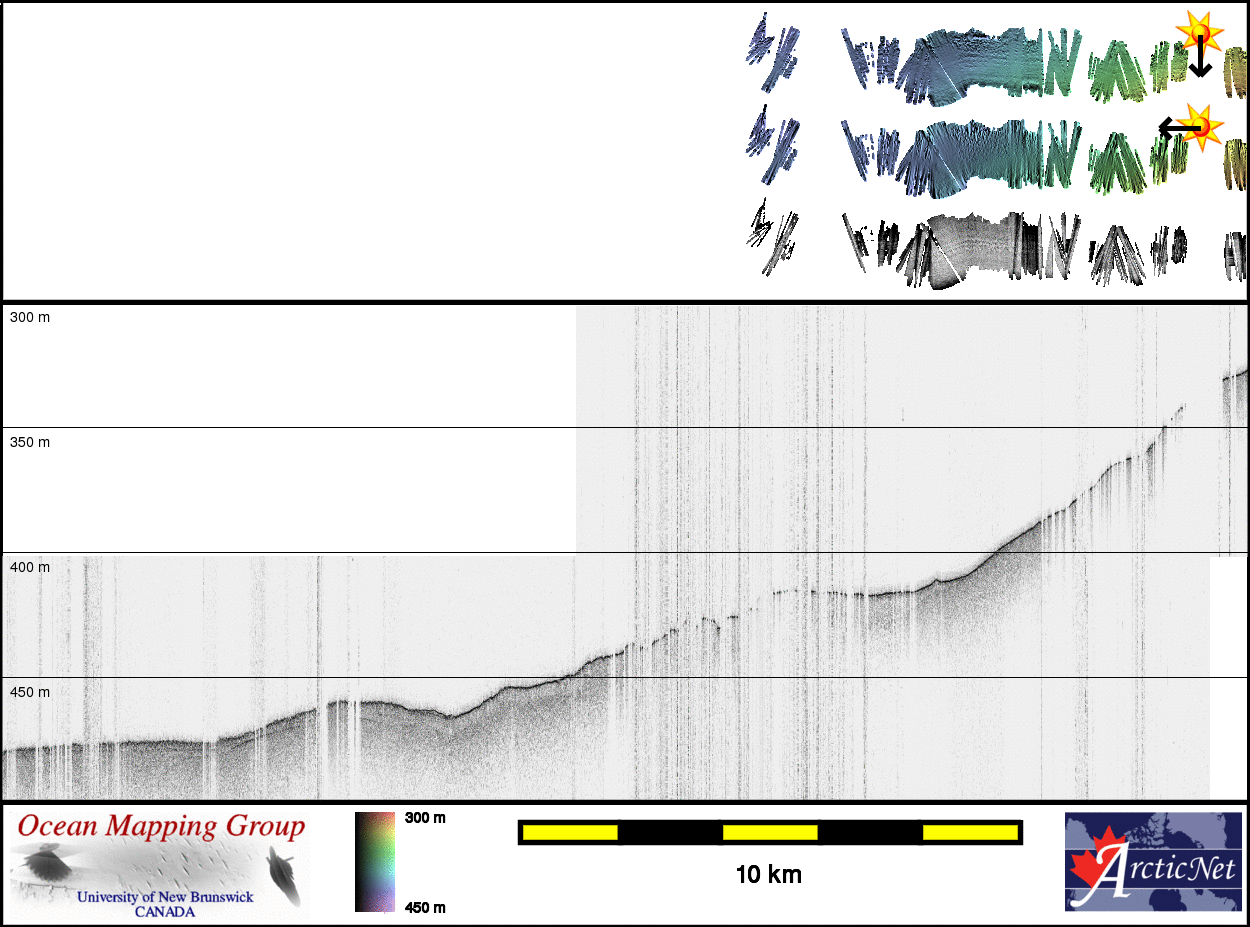Click the ArcticNet logo

coord(1153,862)
